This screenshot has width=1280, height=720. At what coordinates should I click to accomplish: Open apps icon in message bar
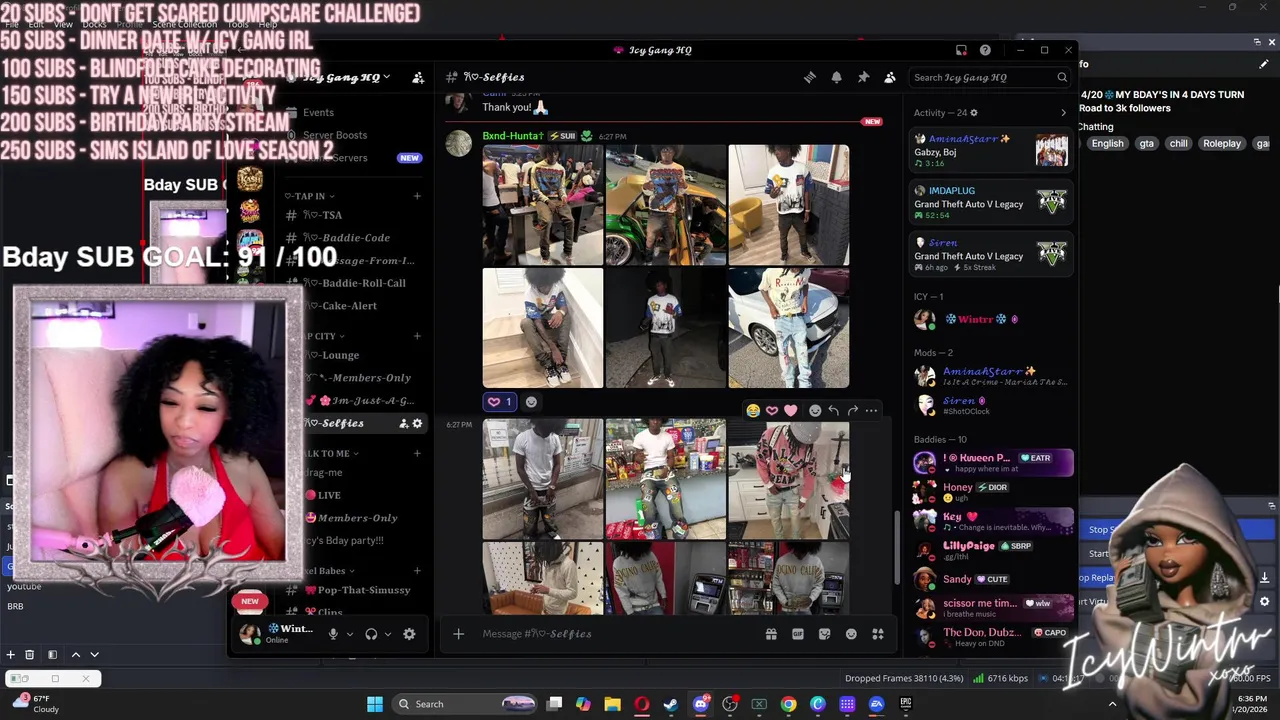pos(878,634)
